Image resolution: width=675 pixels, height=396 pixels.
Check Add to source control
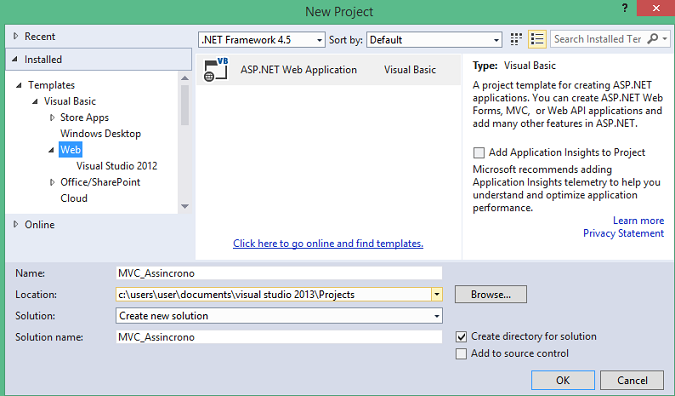point(461,354)
